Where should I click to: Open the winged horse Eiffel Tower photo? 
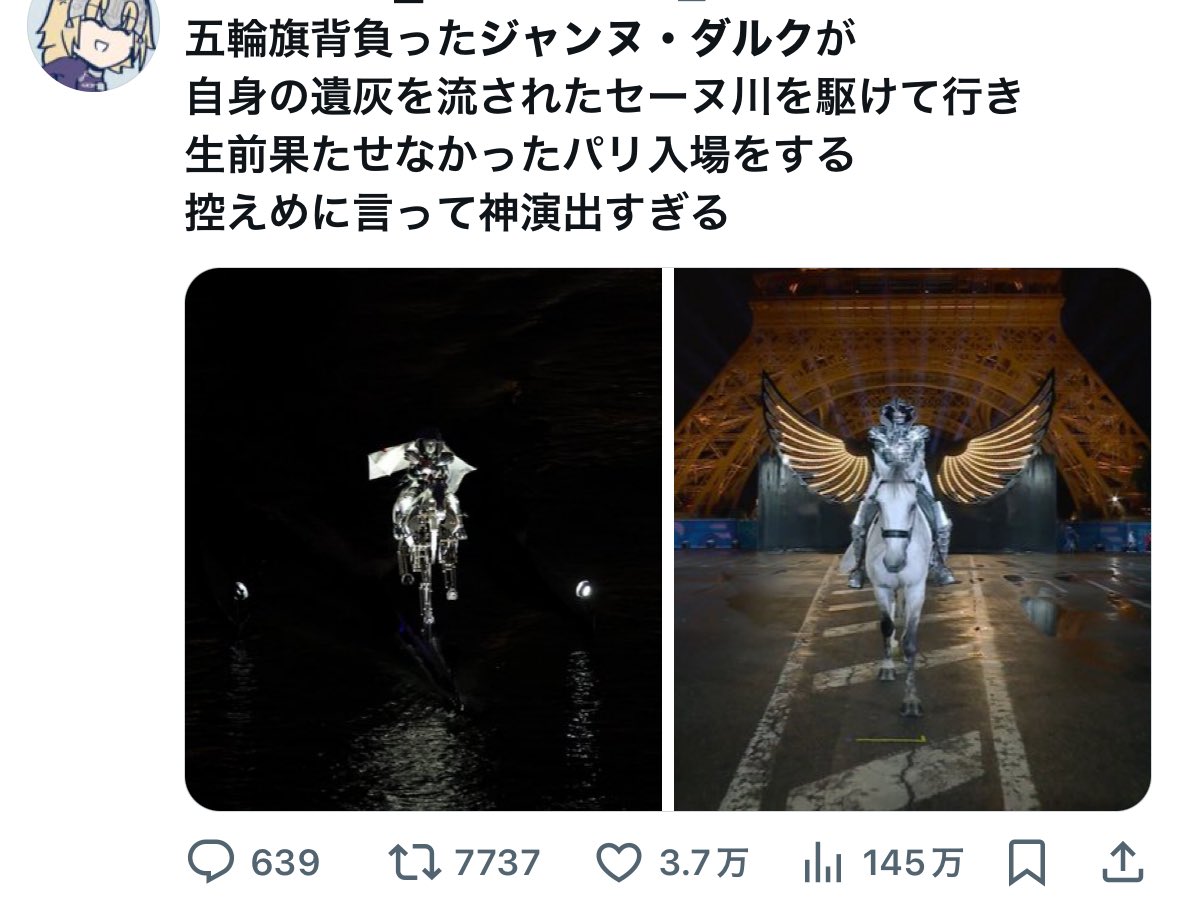coord(912,539)
